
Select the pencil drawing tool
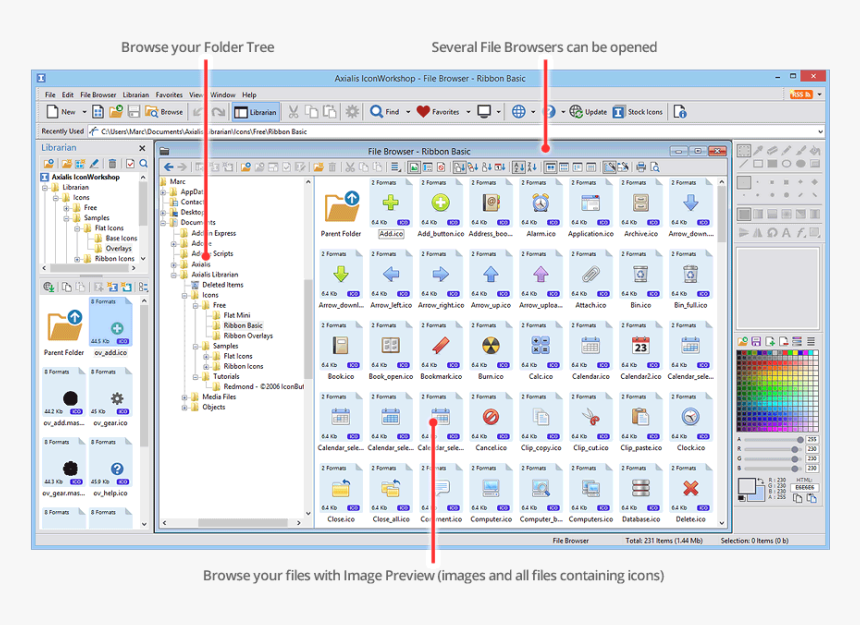(787, 150)
